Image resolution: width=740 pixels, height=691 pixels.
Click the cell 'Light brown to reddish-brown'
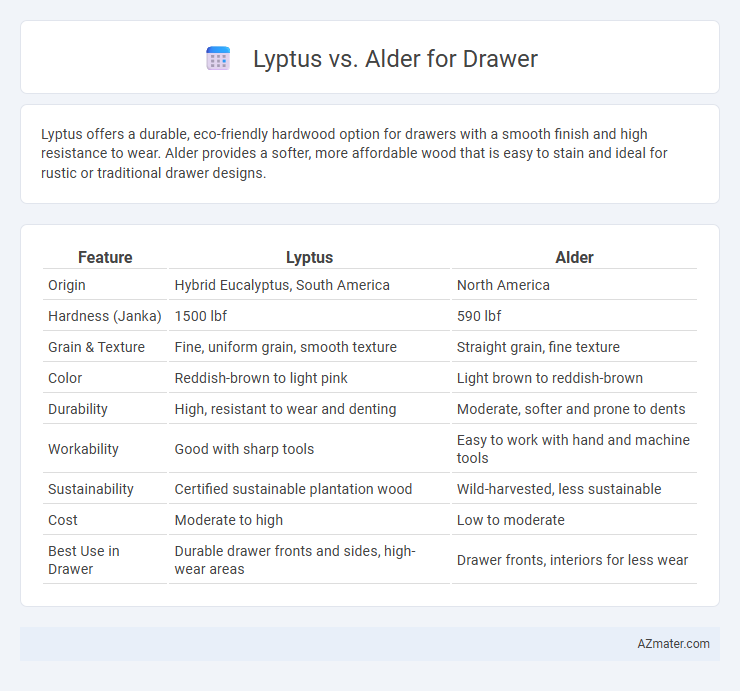pos(550,378)
